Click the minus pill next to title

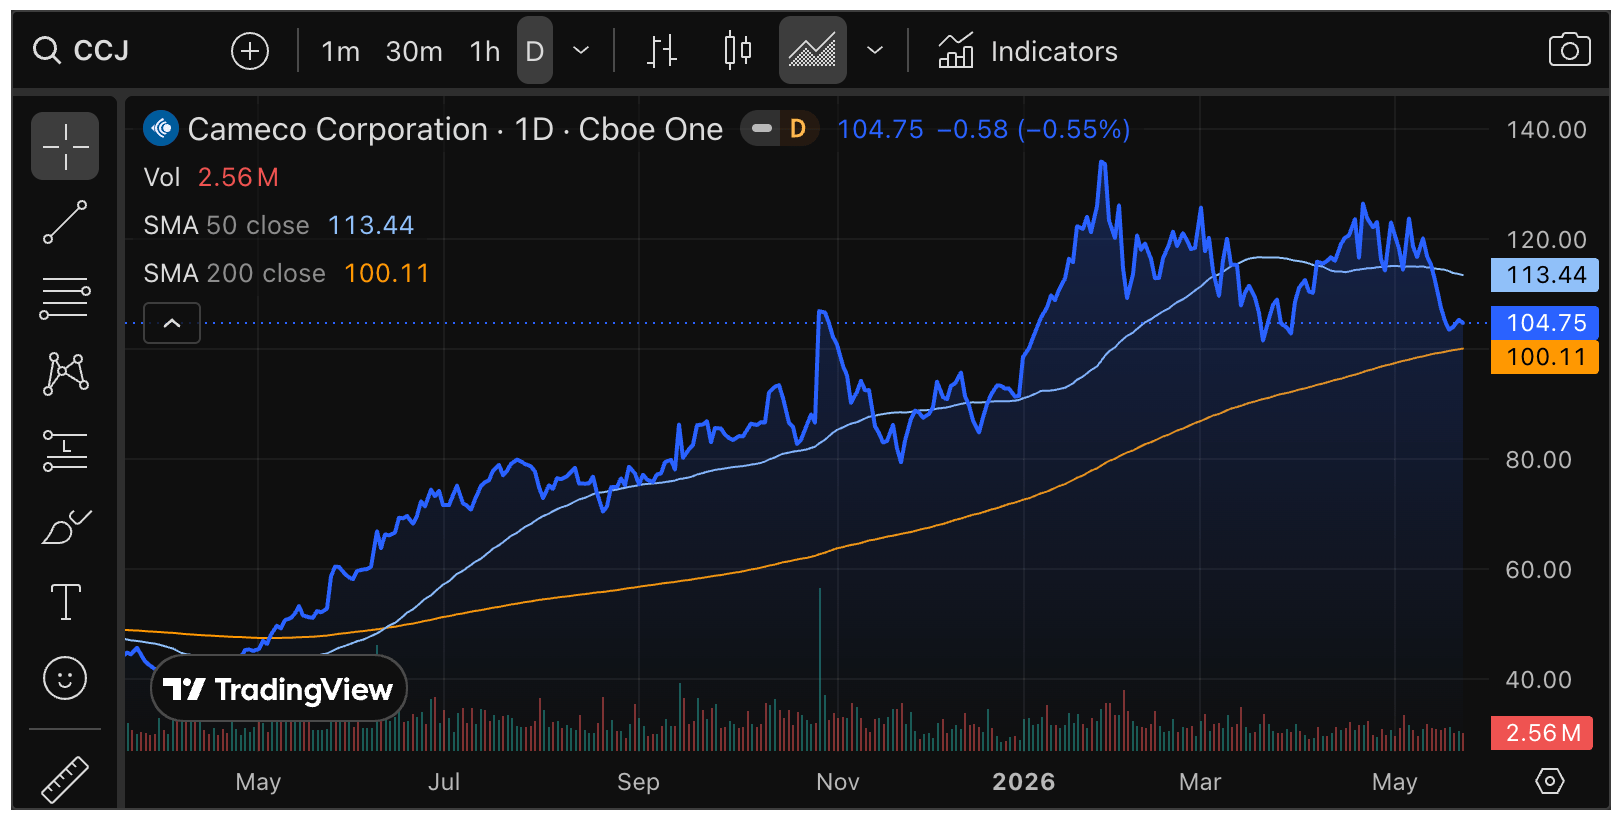click(762, 129)
